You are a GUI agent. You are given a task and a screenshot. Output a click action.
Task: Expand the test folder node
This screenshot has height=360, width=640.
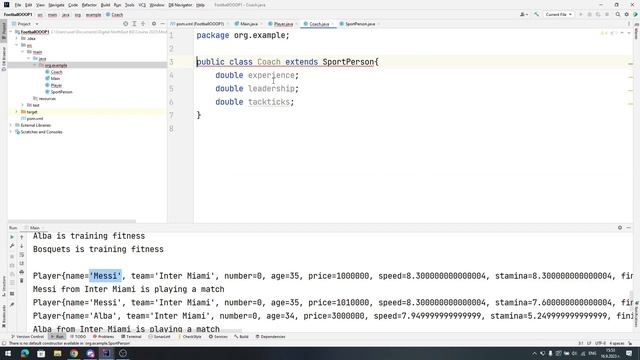tap(23, 105)
